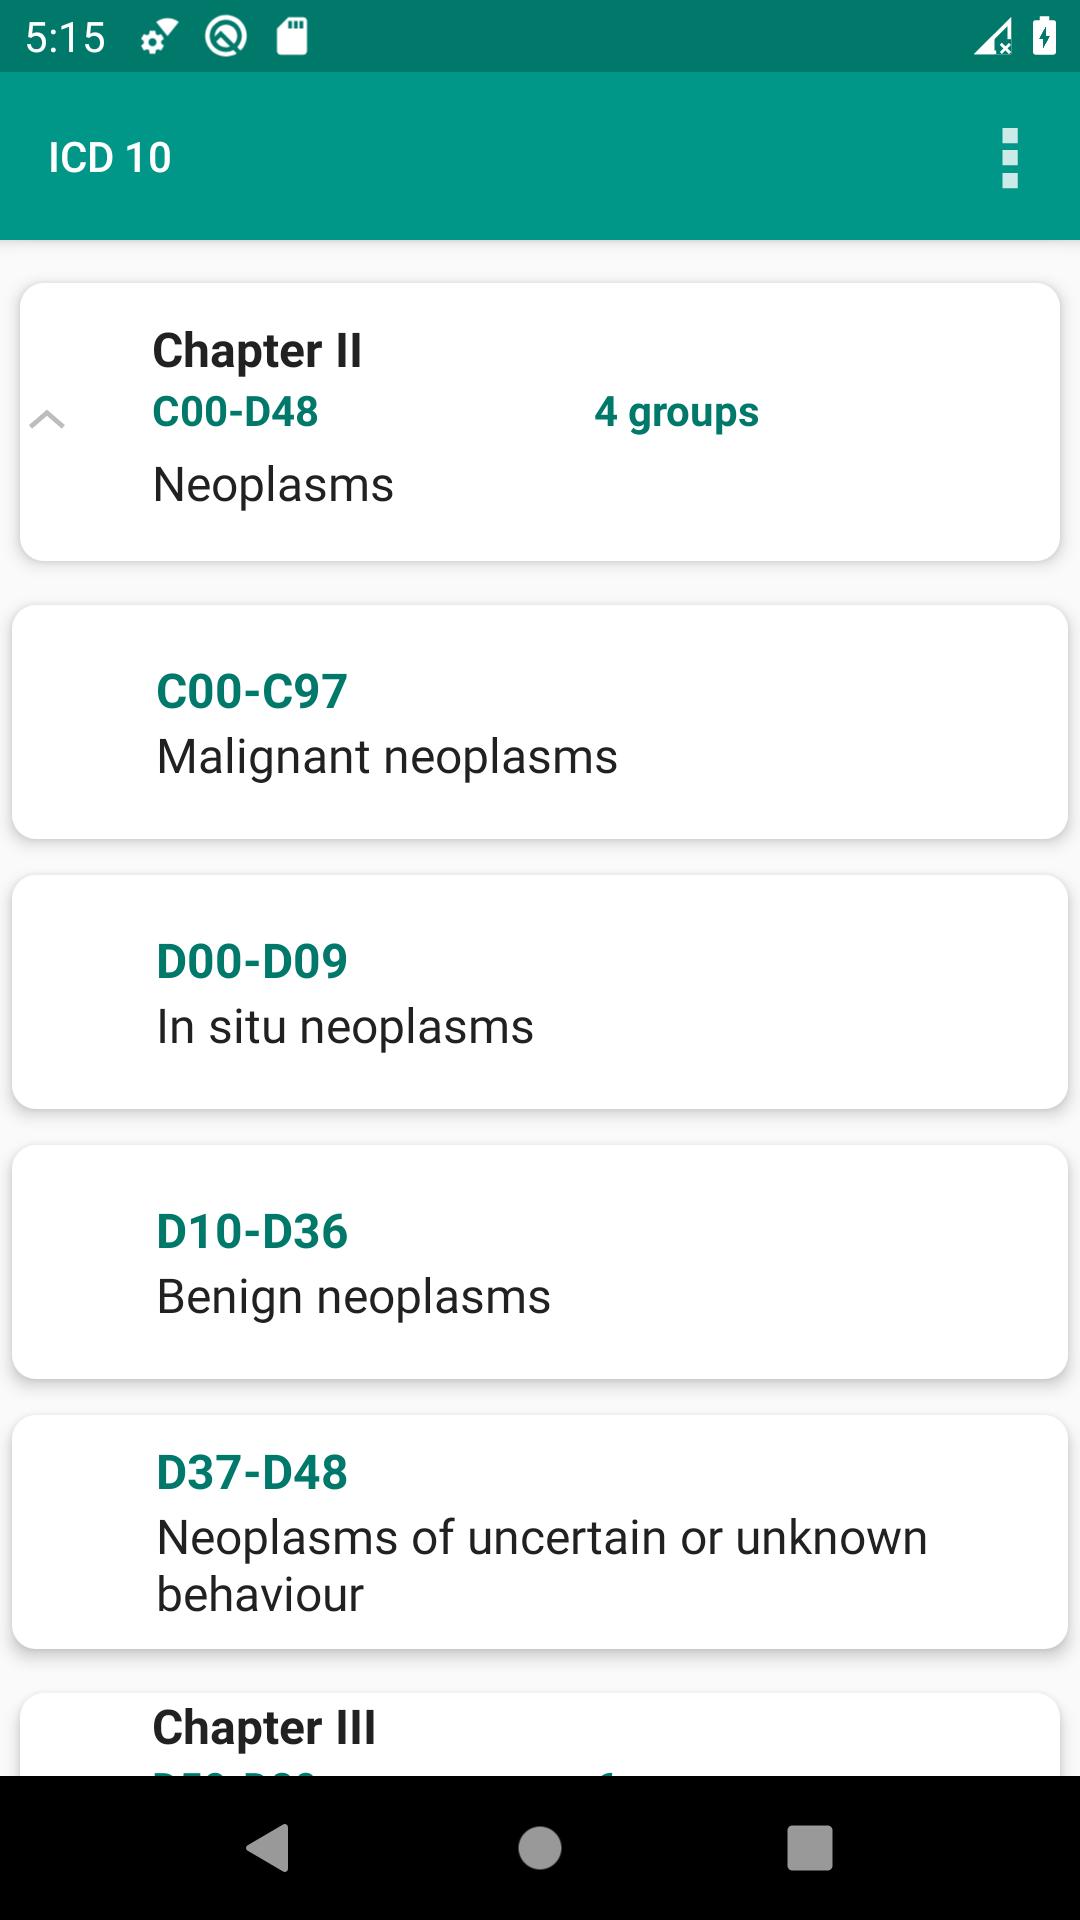Select D10-D36 Benign neoplasms group
The width and height of the screenshot is (1080, 1920).
540,1262
